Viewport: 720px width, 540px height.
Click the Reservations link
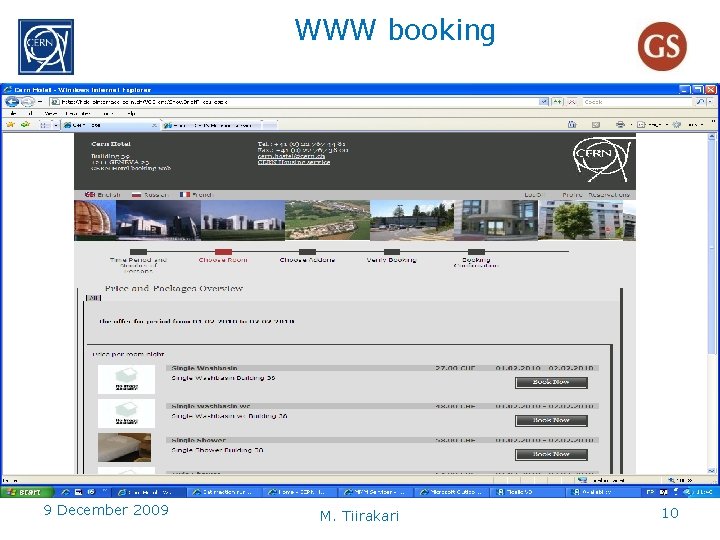(x=609, y=195)
